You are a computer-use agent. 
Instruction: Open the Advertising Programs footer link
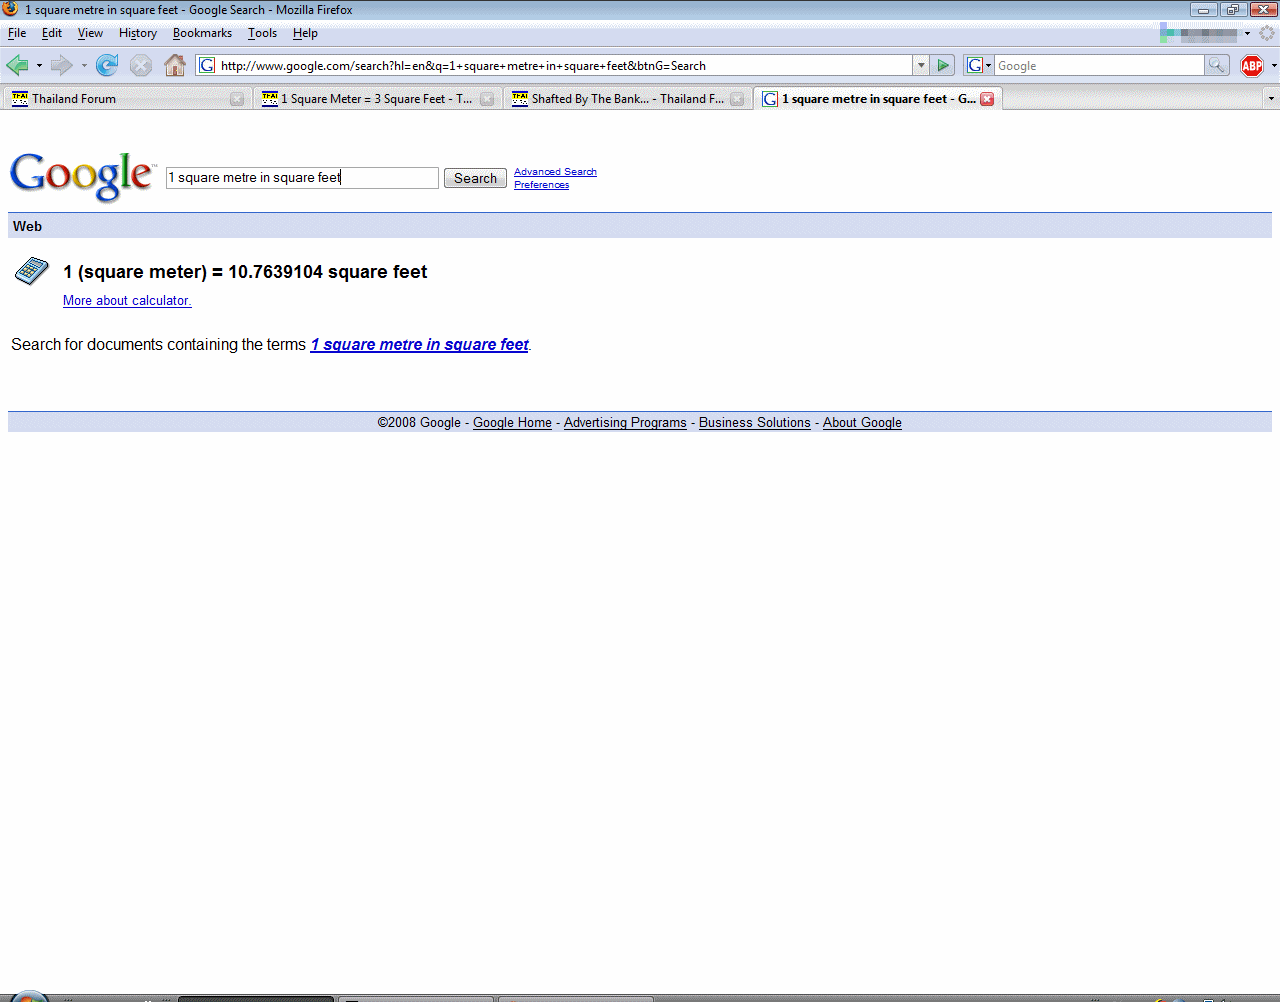(625, 423)
